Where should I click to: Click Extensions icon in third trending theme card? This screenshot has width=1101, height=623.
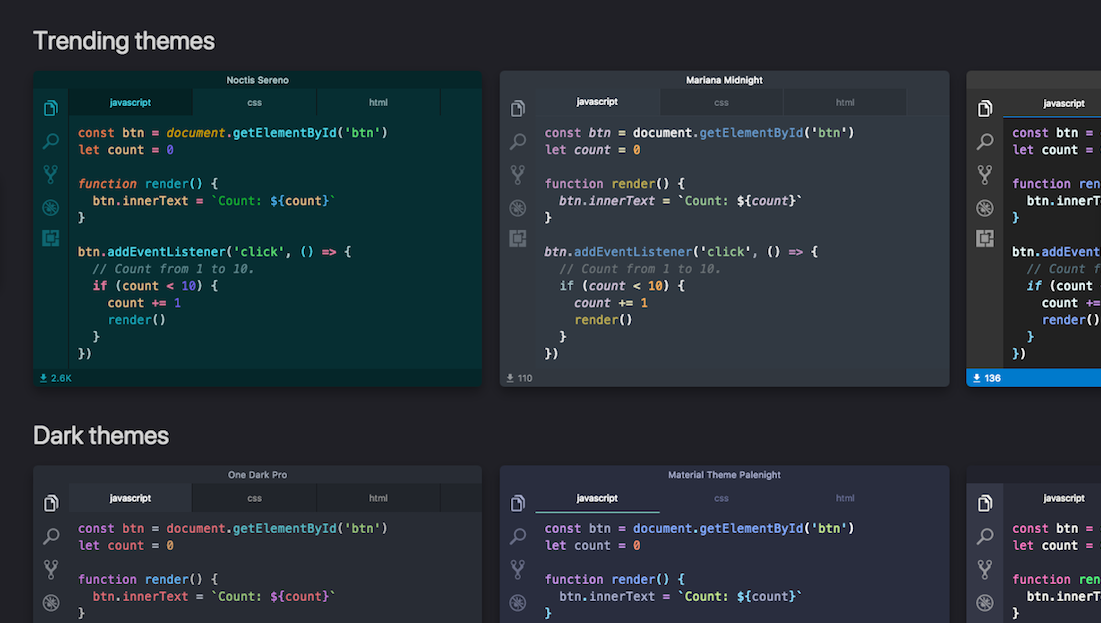(985, 238)
